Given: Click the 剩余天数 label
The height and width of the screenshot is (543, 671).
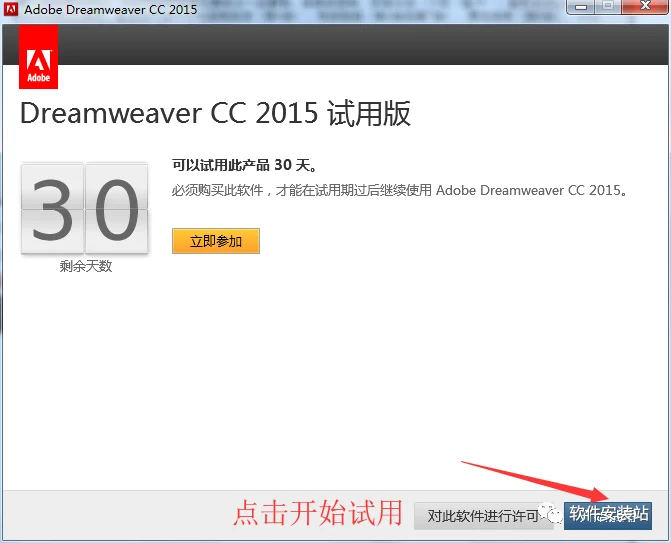Looking at the screenshot, I should 86,266.
